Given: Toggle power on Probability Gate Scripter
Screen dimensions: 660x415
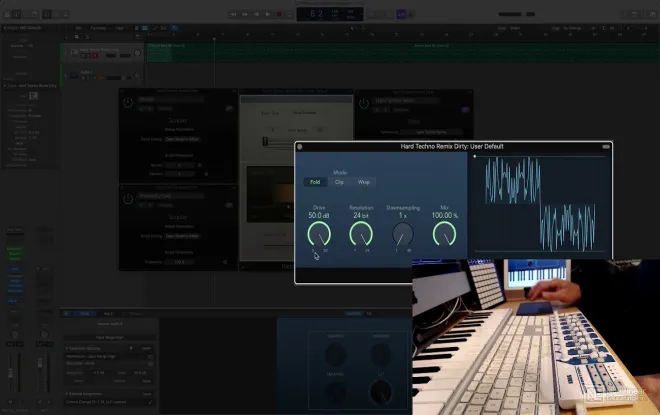Looking at the screenshot, I should [128, 199].
